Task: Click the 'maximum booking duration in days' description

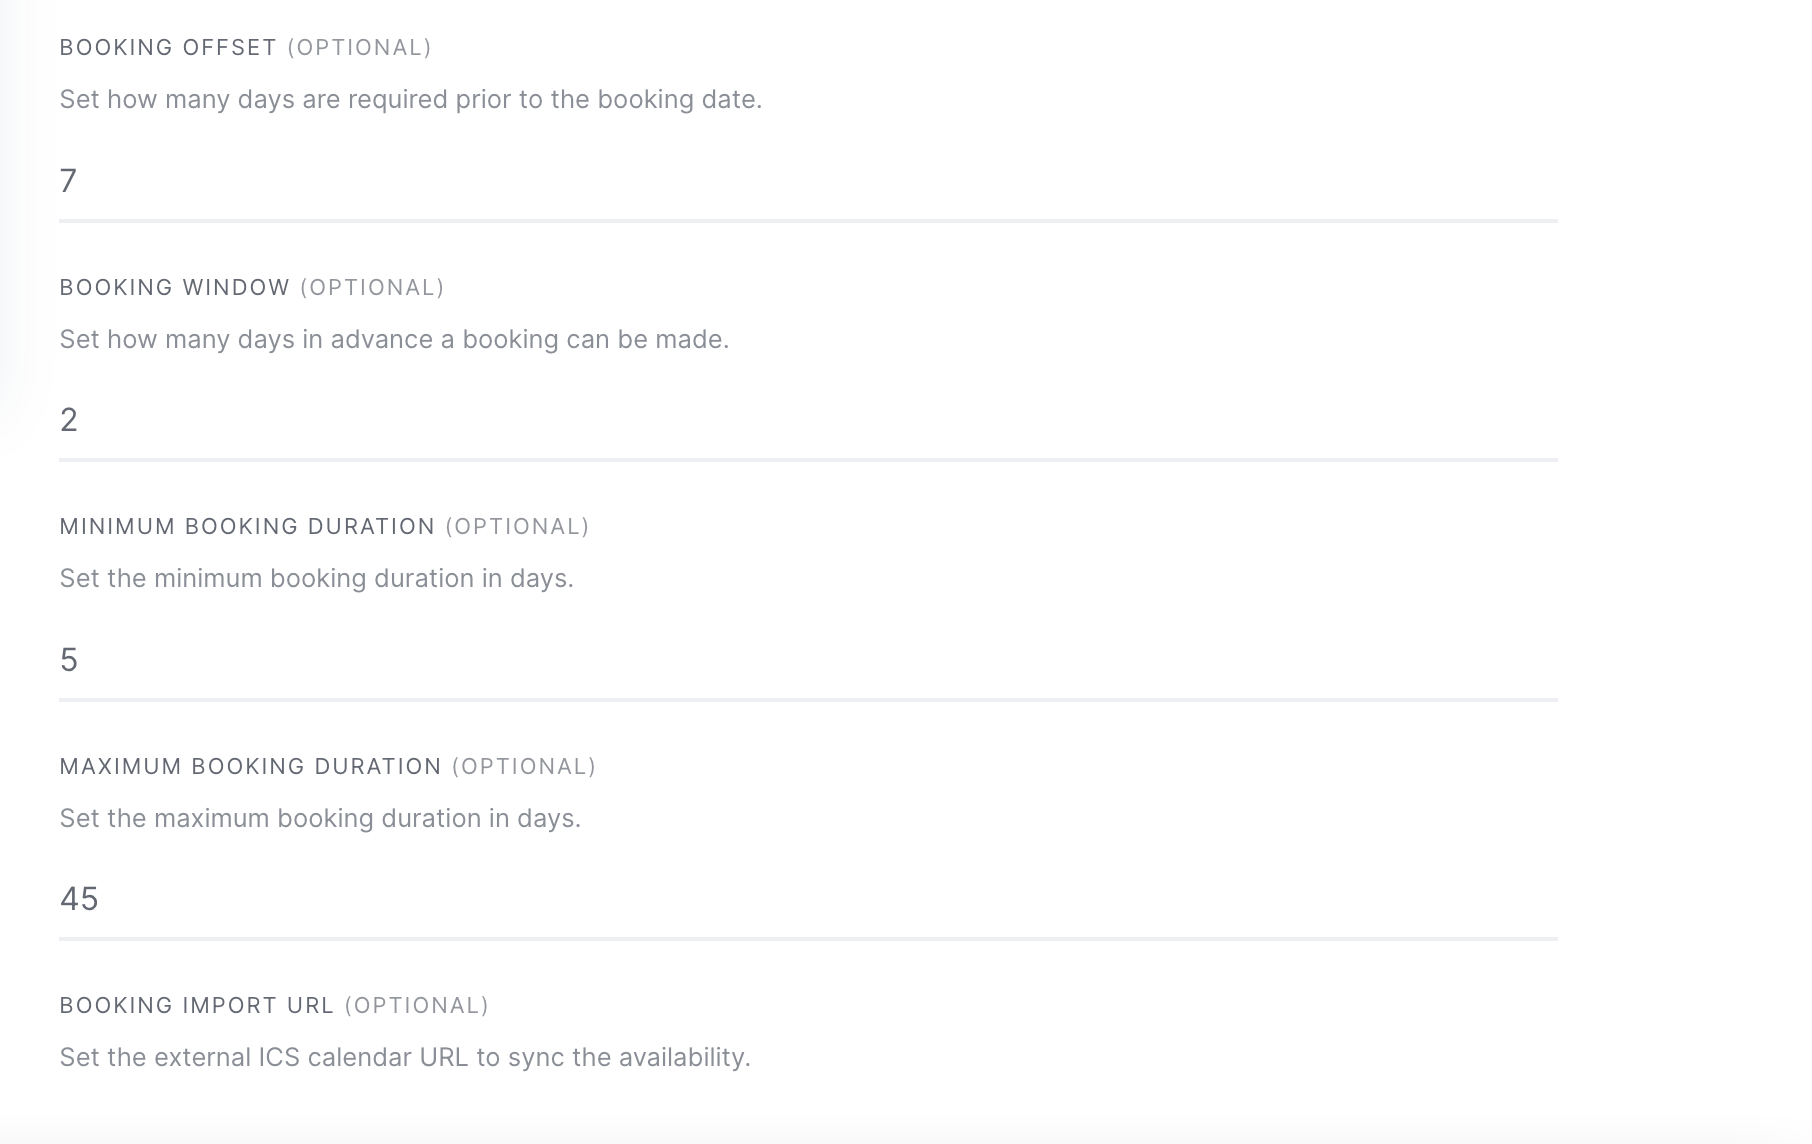Action: pos(320,819)
